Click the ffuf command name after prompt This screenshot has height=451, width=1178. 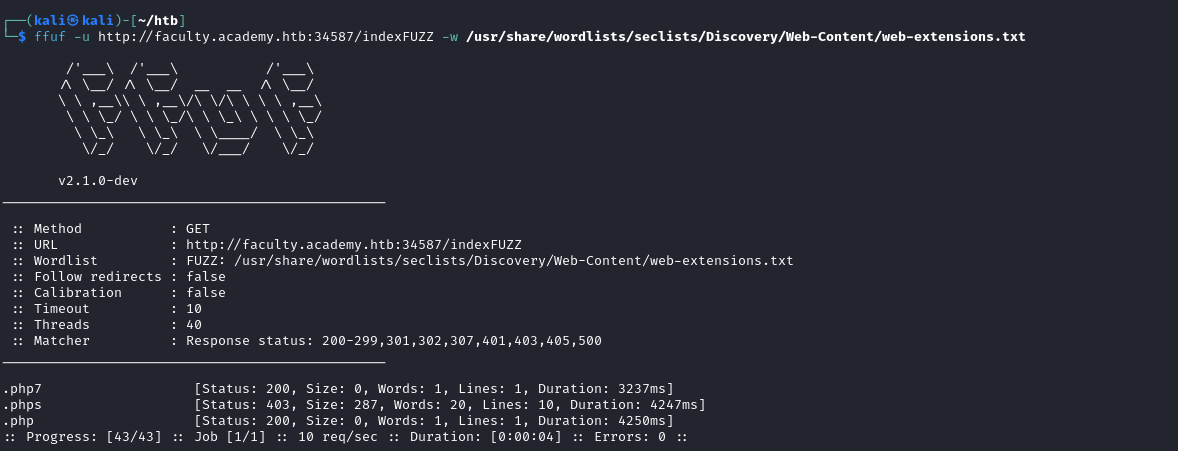[50, 37]
